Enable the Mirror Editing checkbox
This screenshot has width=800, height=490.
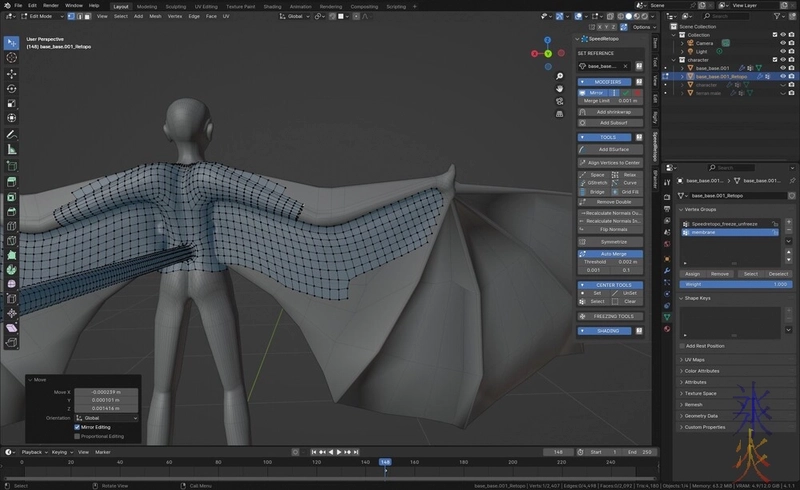click(78, 427)
